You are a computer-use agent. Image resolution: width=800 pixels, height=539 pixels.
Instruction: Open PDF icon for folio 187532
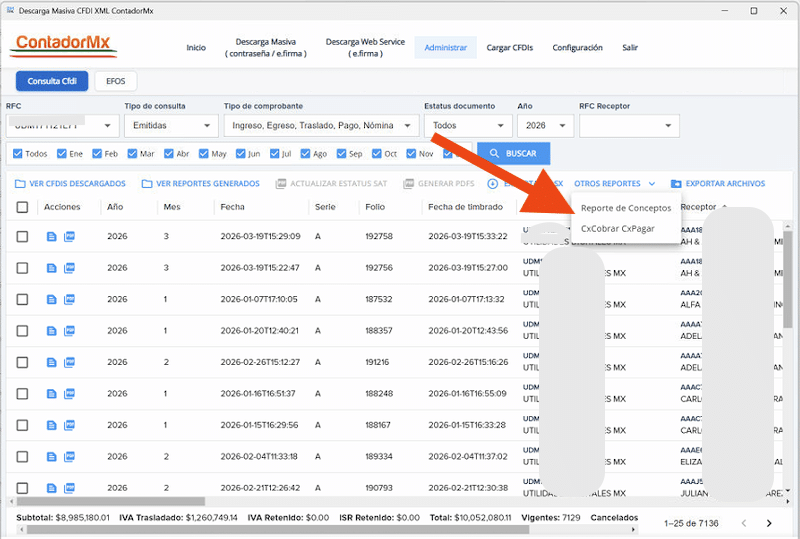coord(70,299)
